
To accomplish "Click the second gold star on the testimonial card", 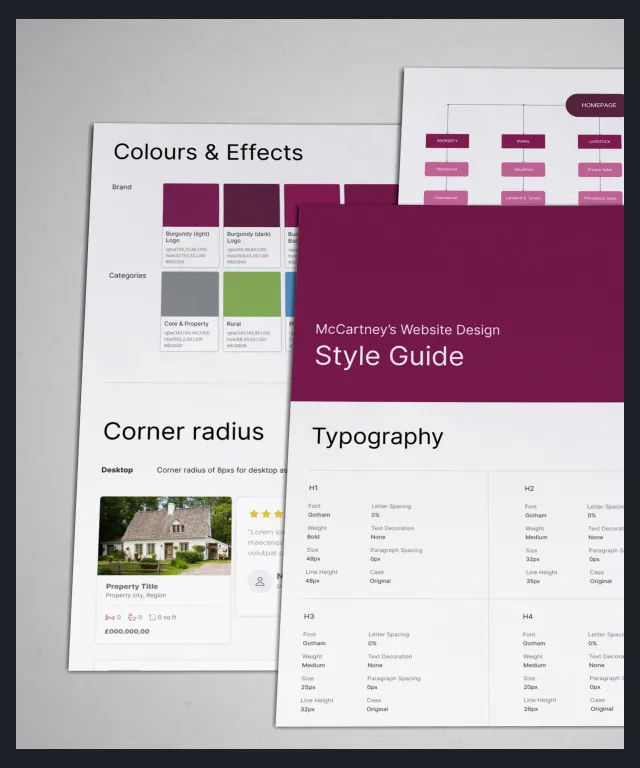I will pos(266,514).
